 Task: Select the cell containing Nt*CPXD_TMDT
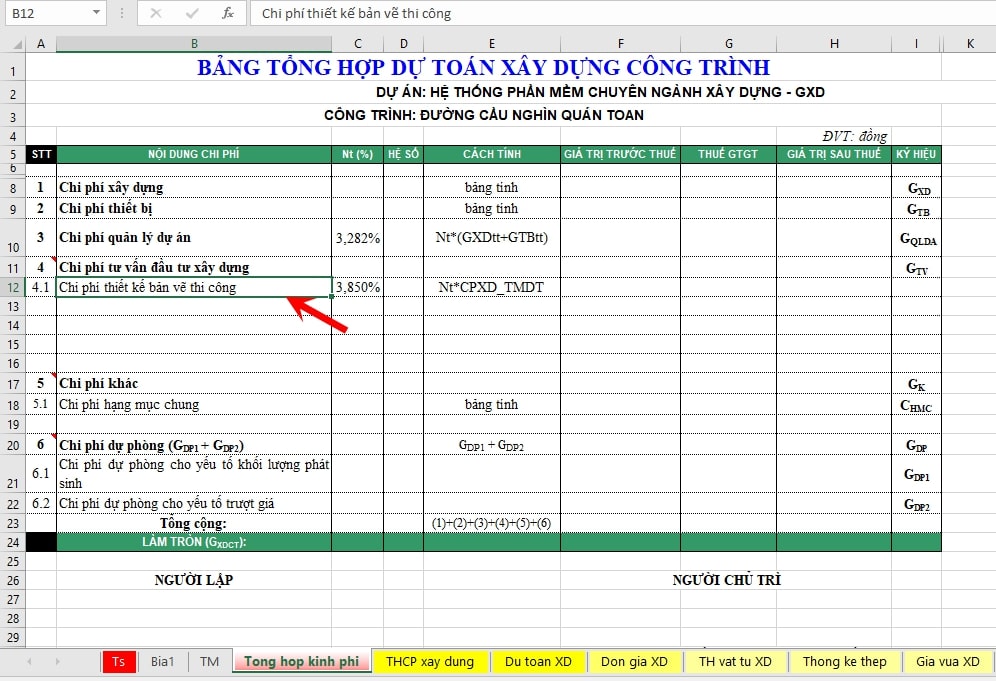click(x=491, y=287)
